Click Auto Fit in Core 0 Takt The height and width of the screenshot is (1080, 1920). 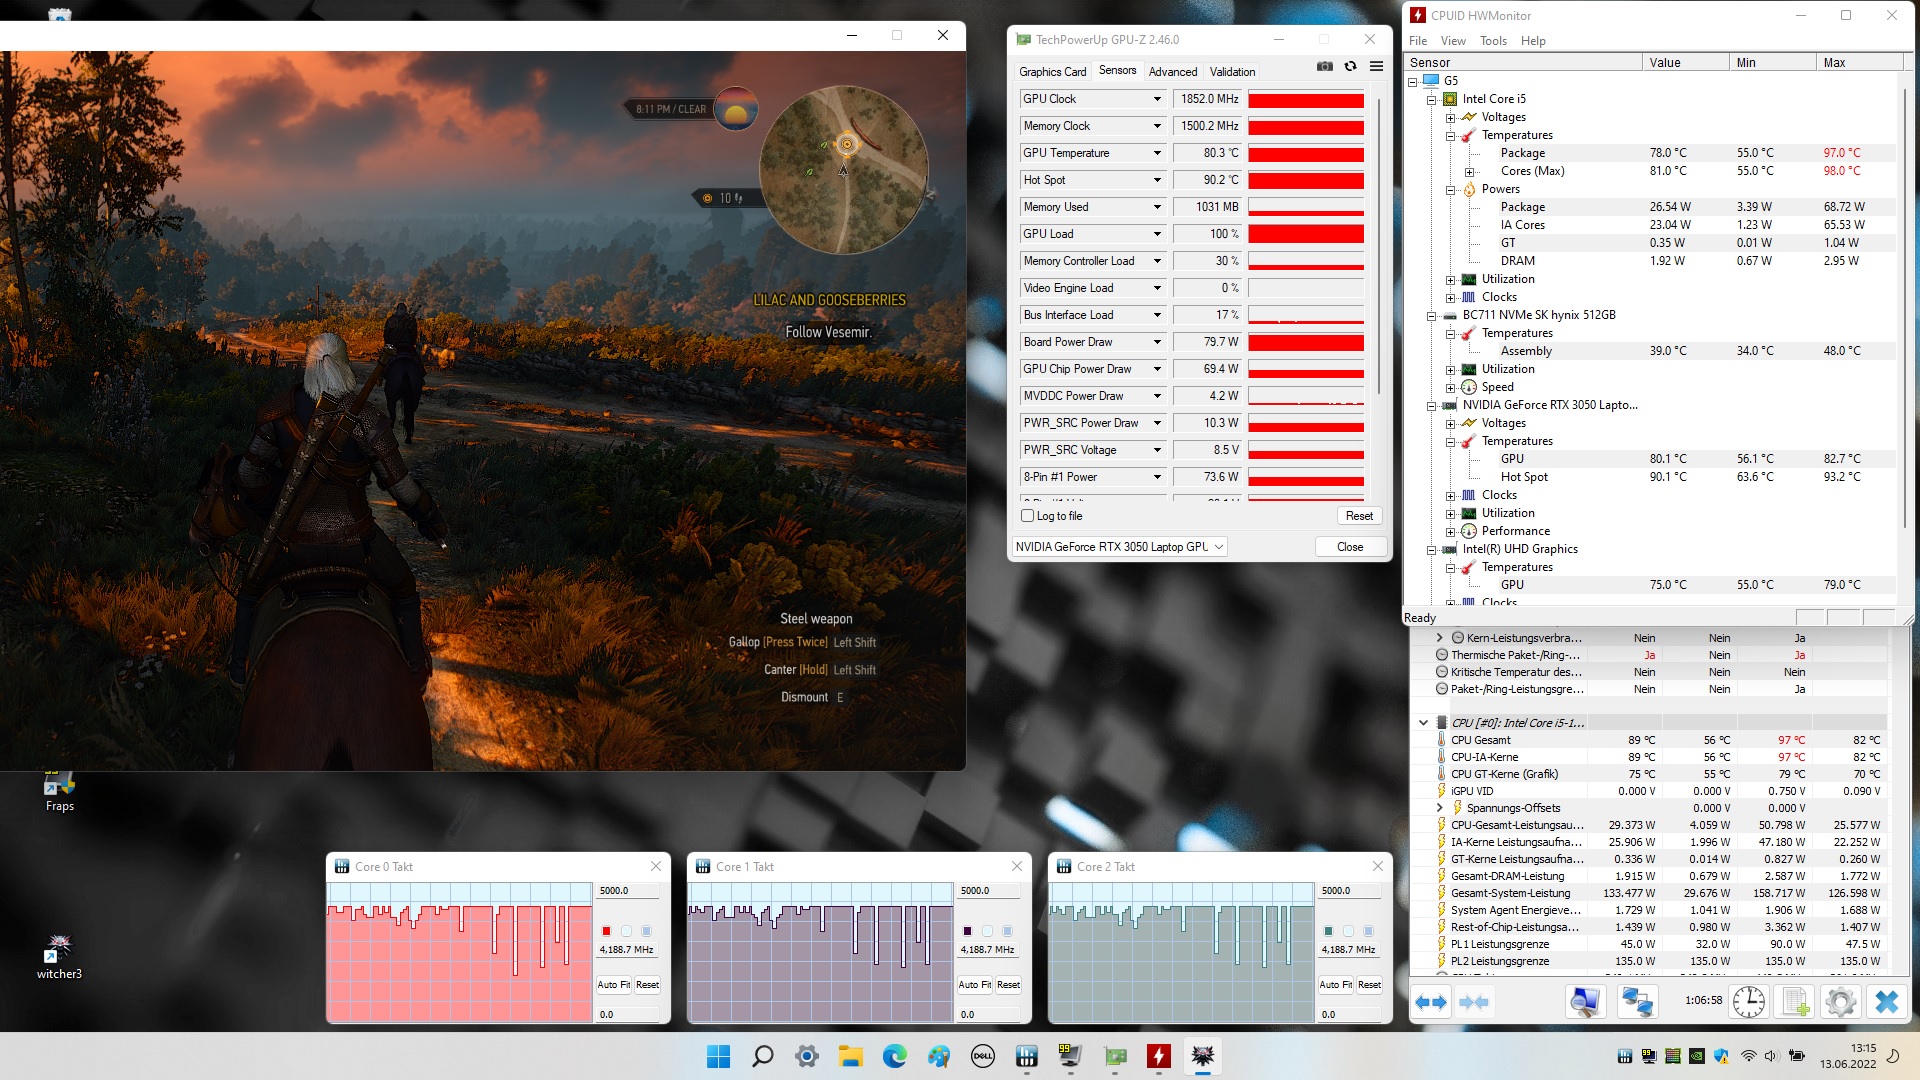[x=613, y=985]
